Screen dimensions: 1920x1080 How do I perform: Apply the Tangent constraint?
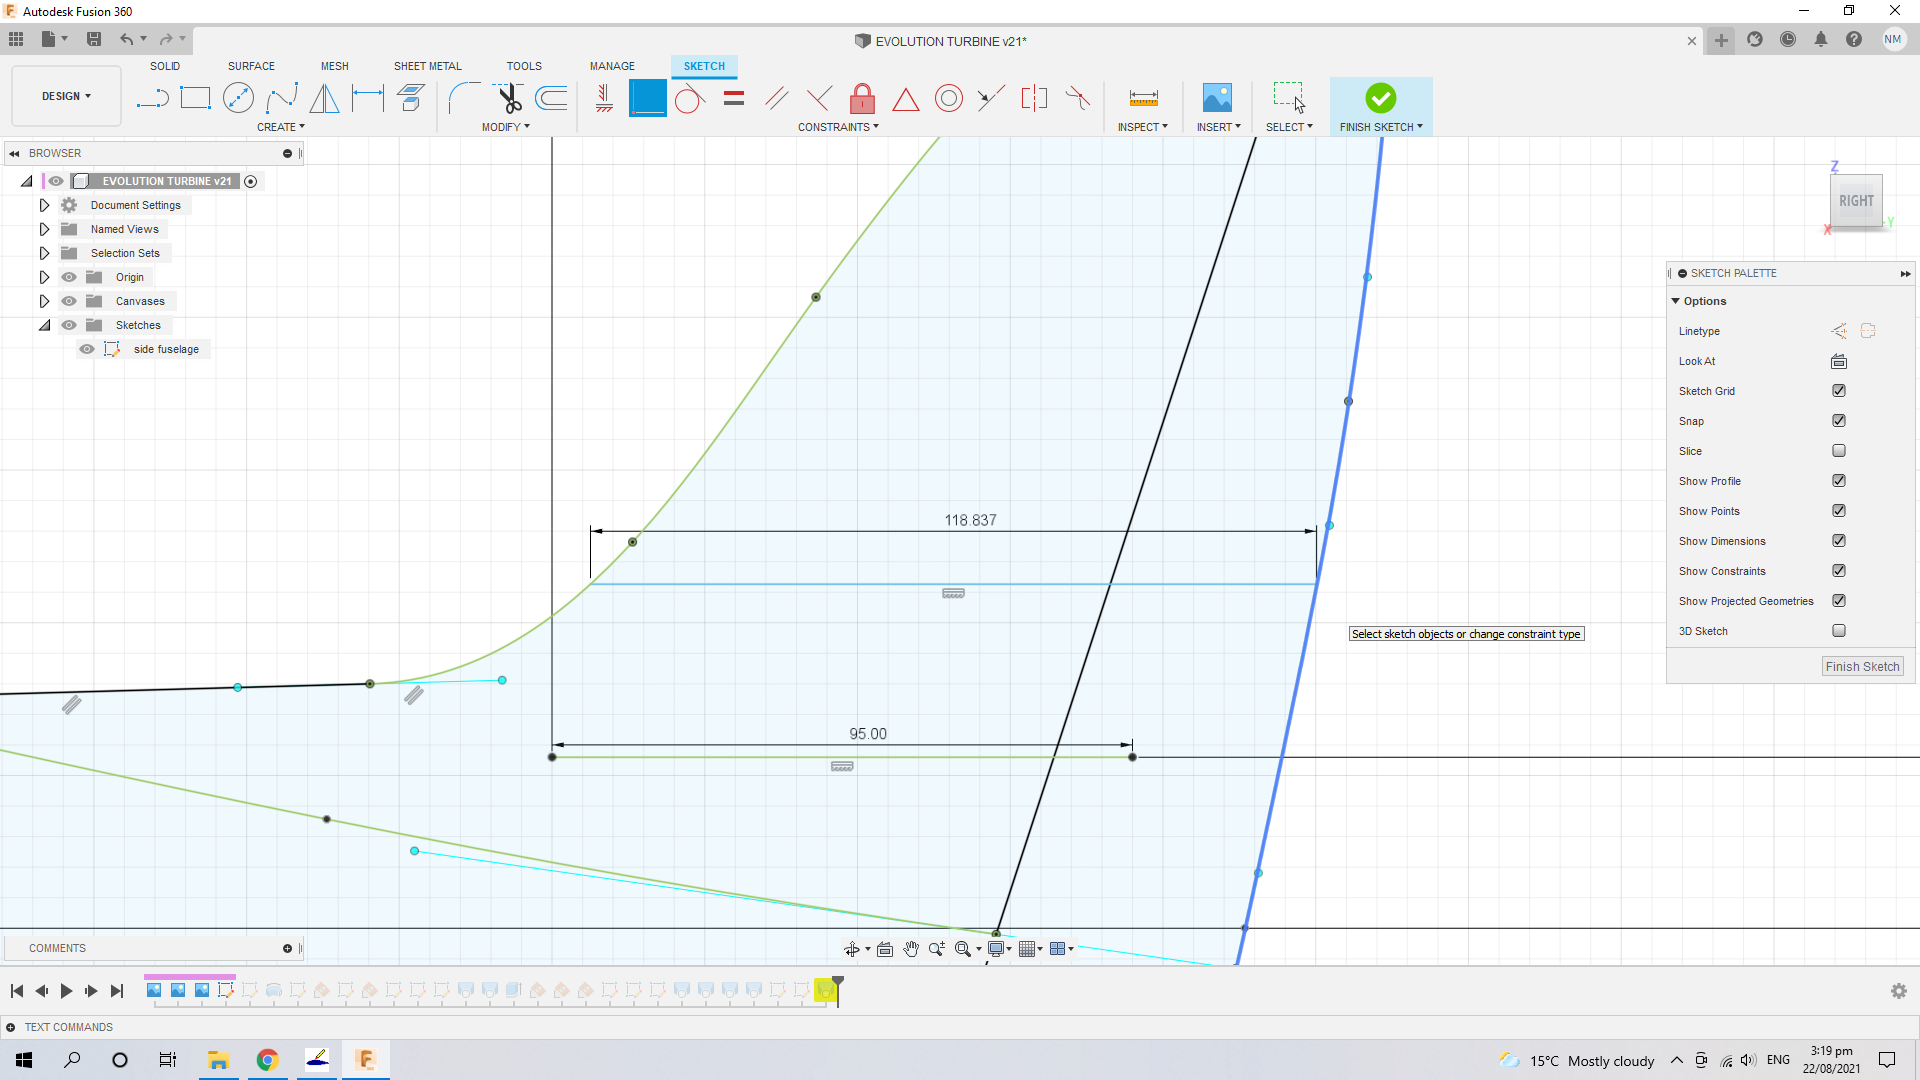(x=689, y=98)
